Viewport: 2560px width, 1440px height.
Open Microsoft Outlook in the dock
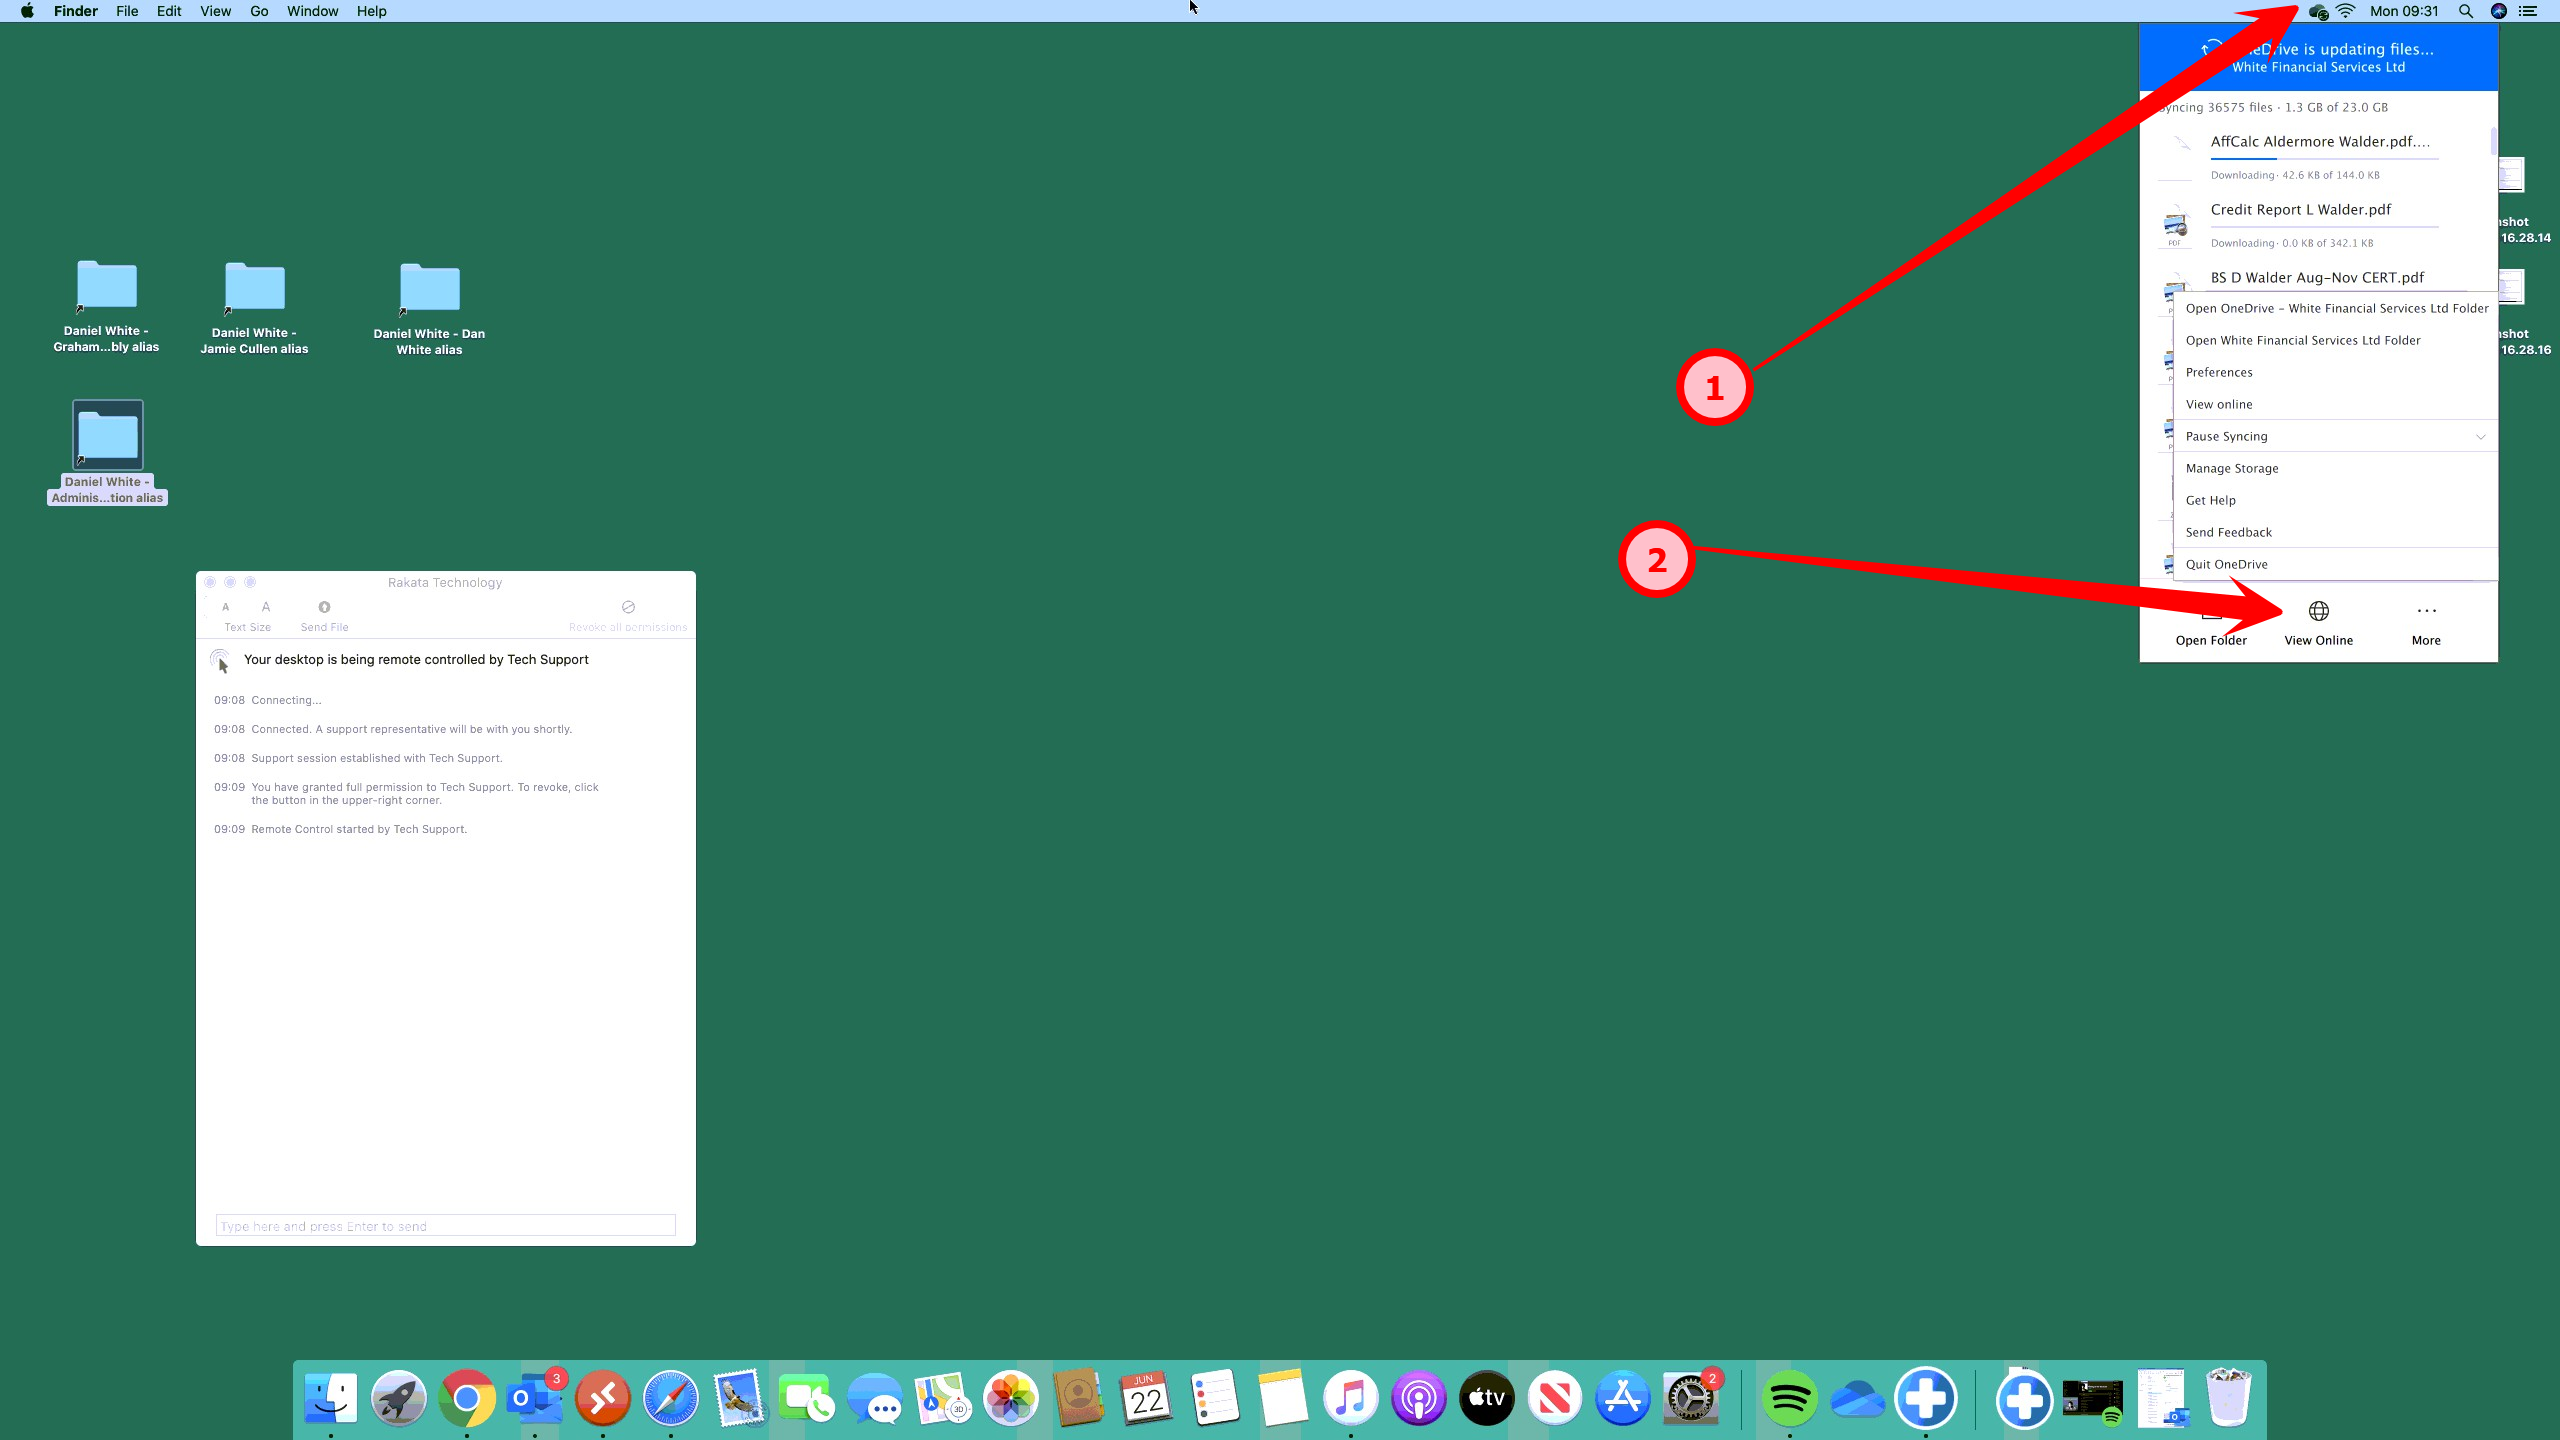(x=535, y=1398)
